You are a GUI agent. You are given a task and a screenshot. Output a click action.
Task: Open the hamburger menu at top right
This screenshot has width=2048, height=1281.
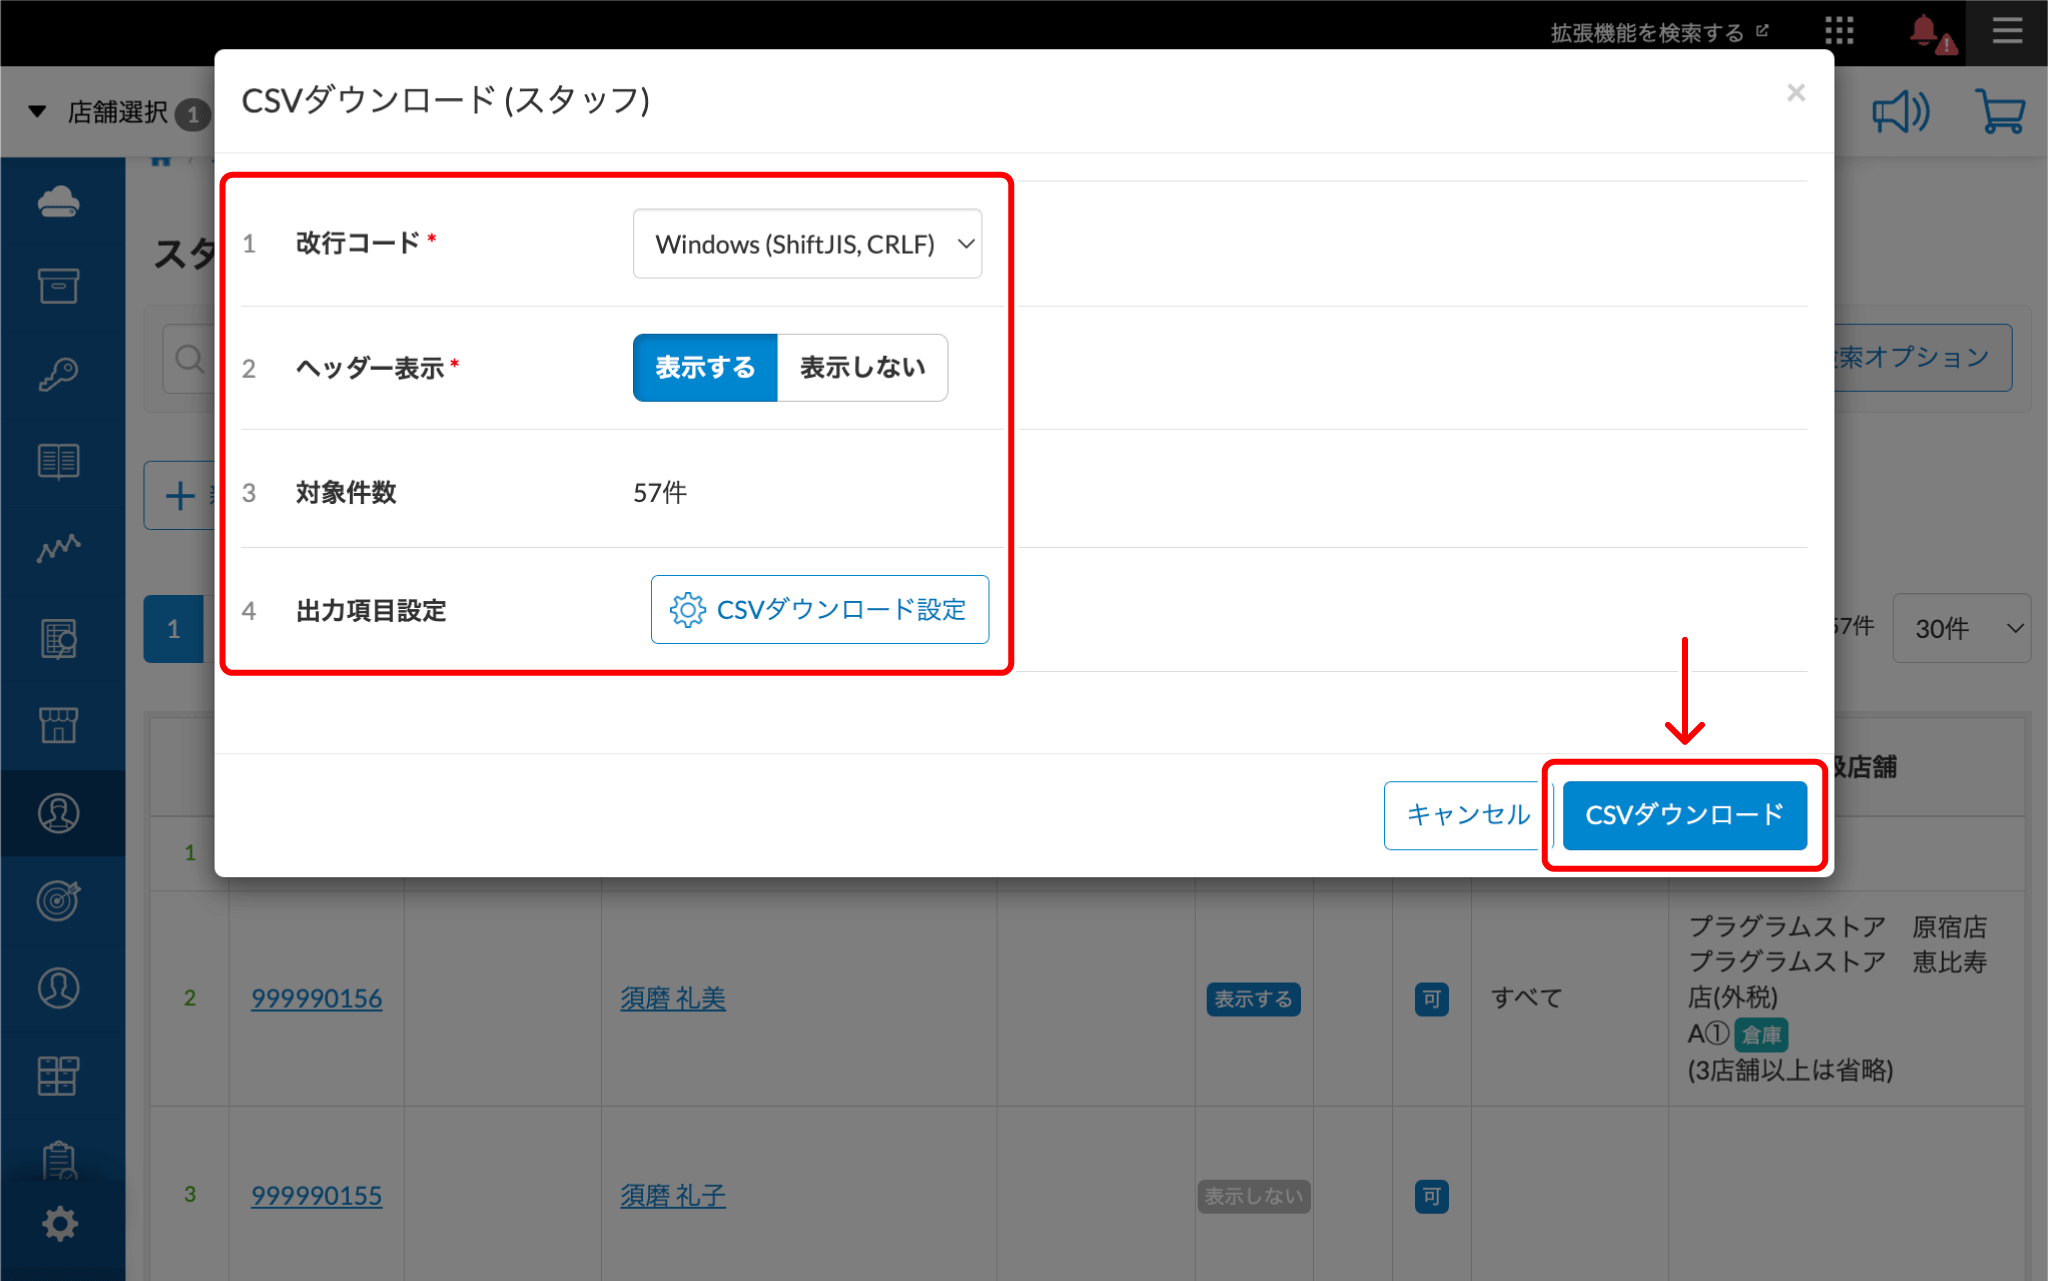(x=2006, y=31)
